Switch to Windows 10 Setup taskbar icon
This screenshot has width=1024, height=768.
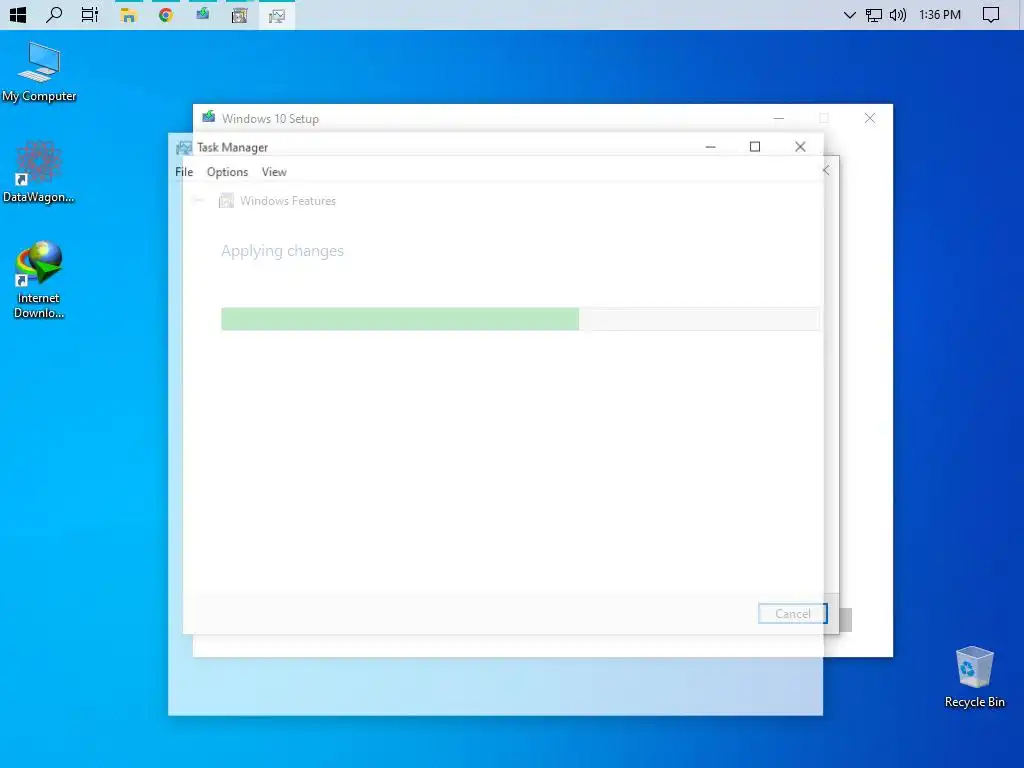coord(202,14)
